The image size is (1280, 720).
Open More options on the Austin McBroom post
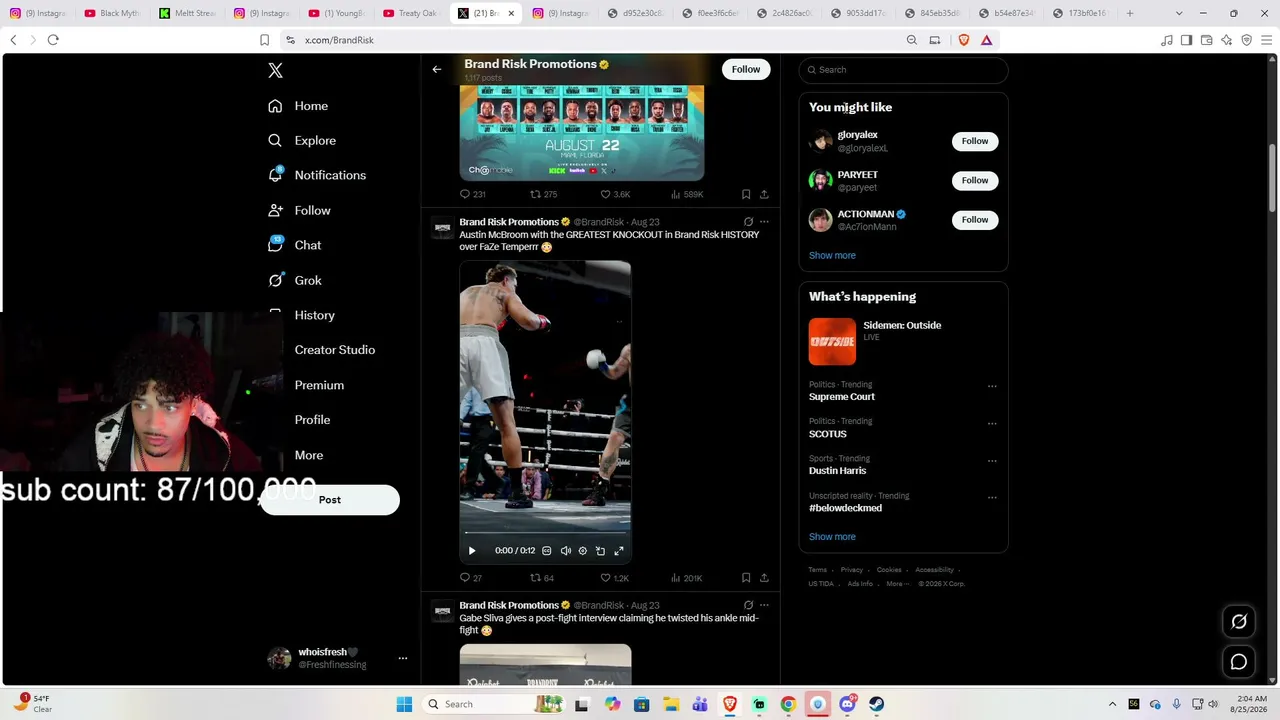(764, 222)
